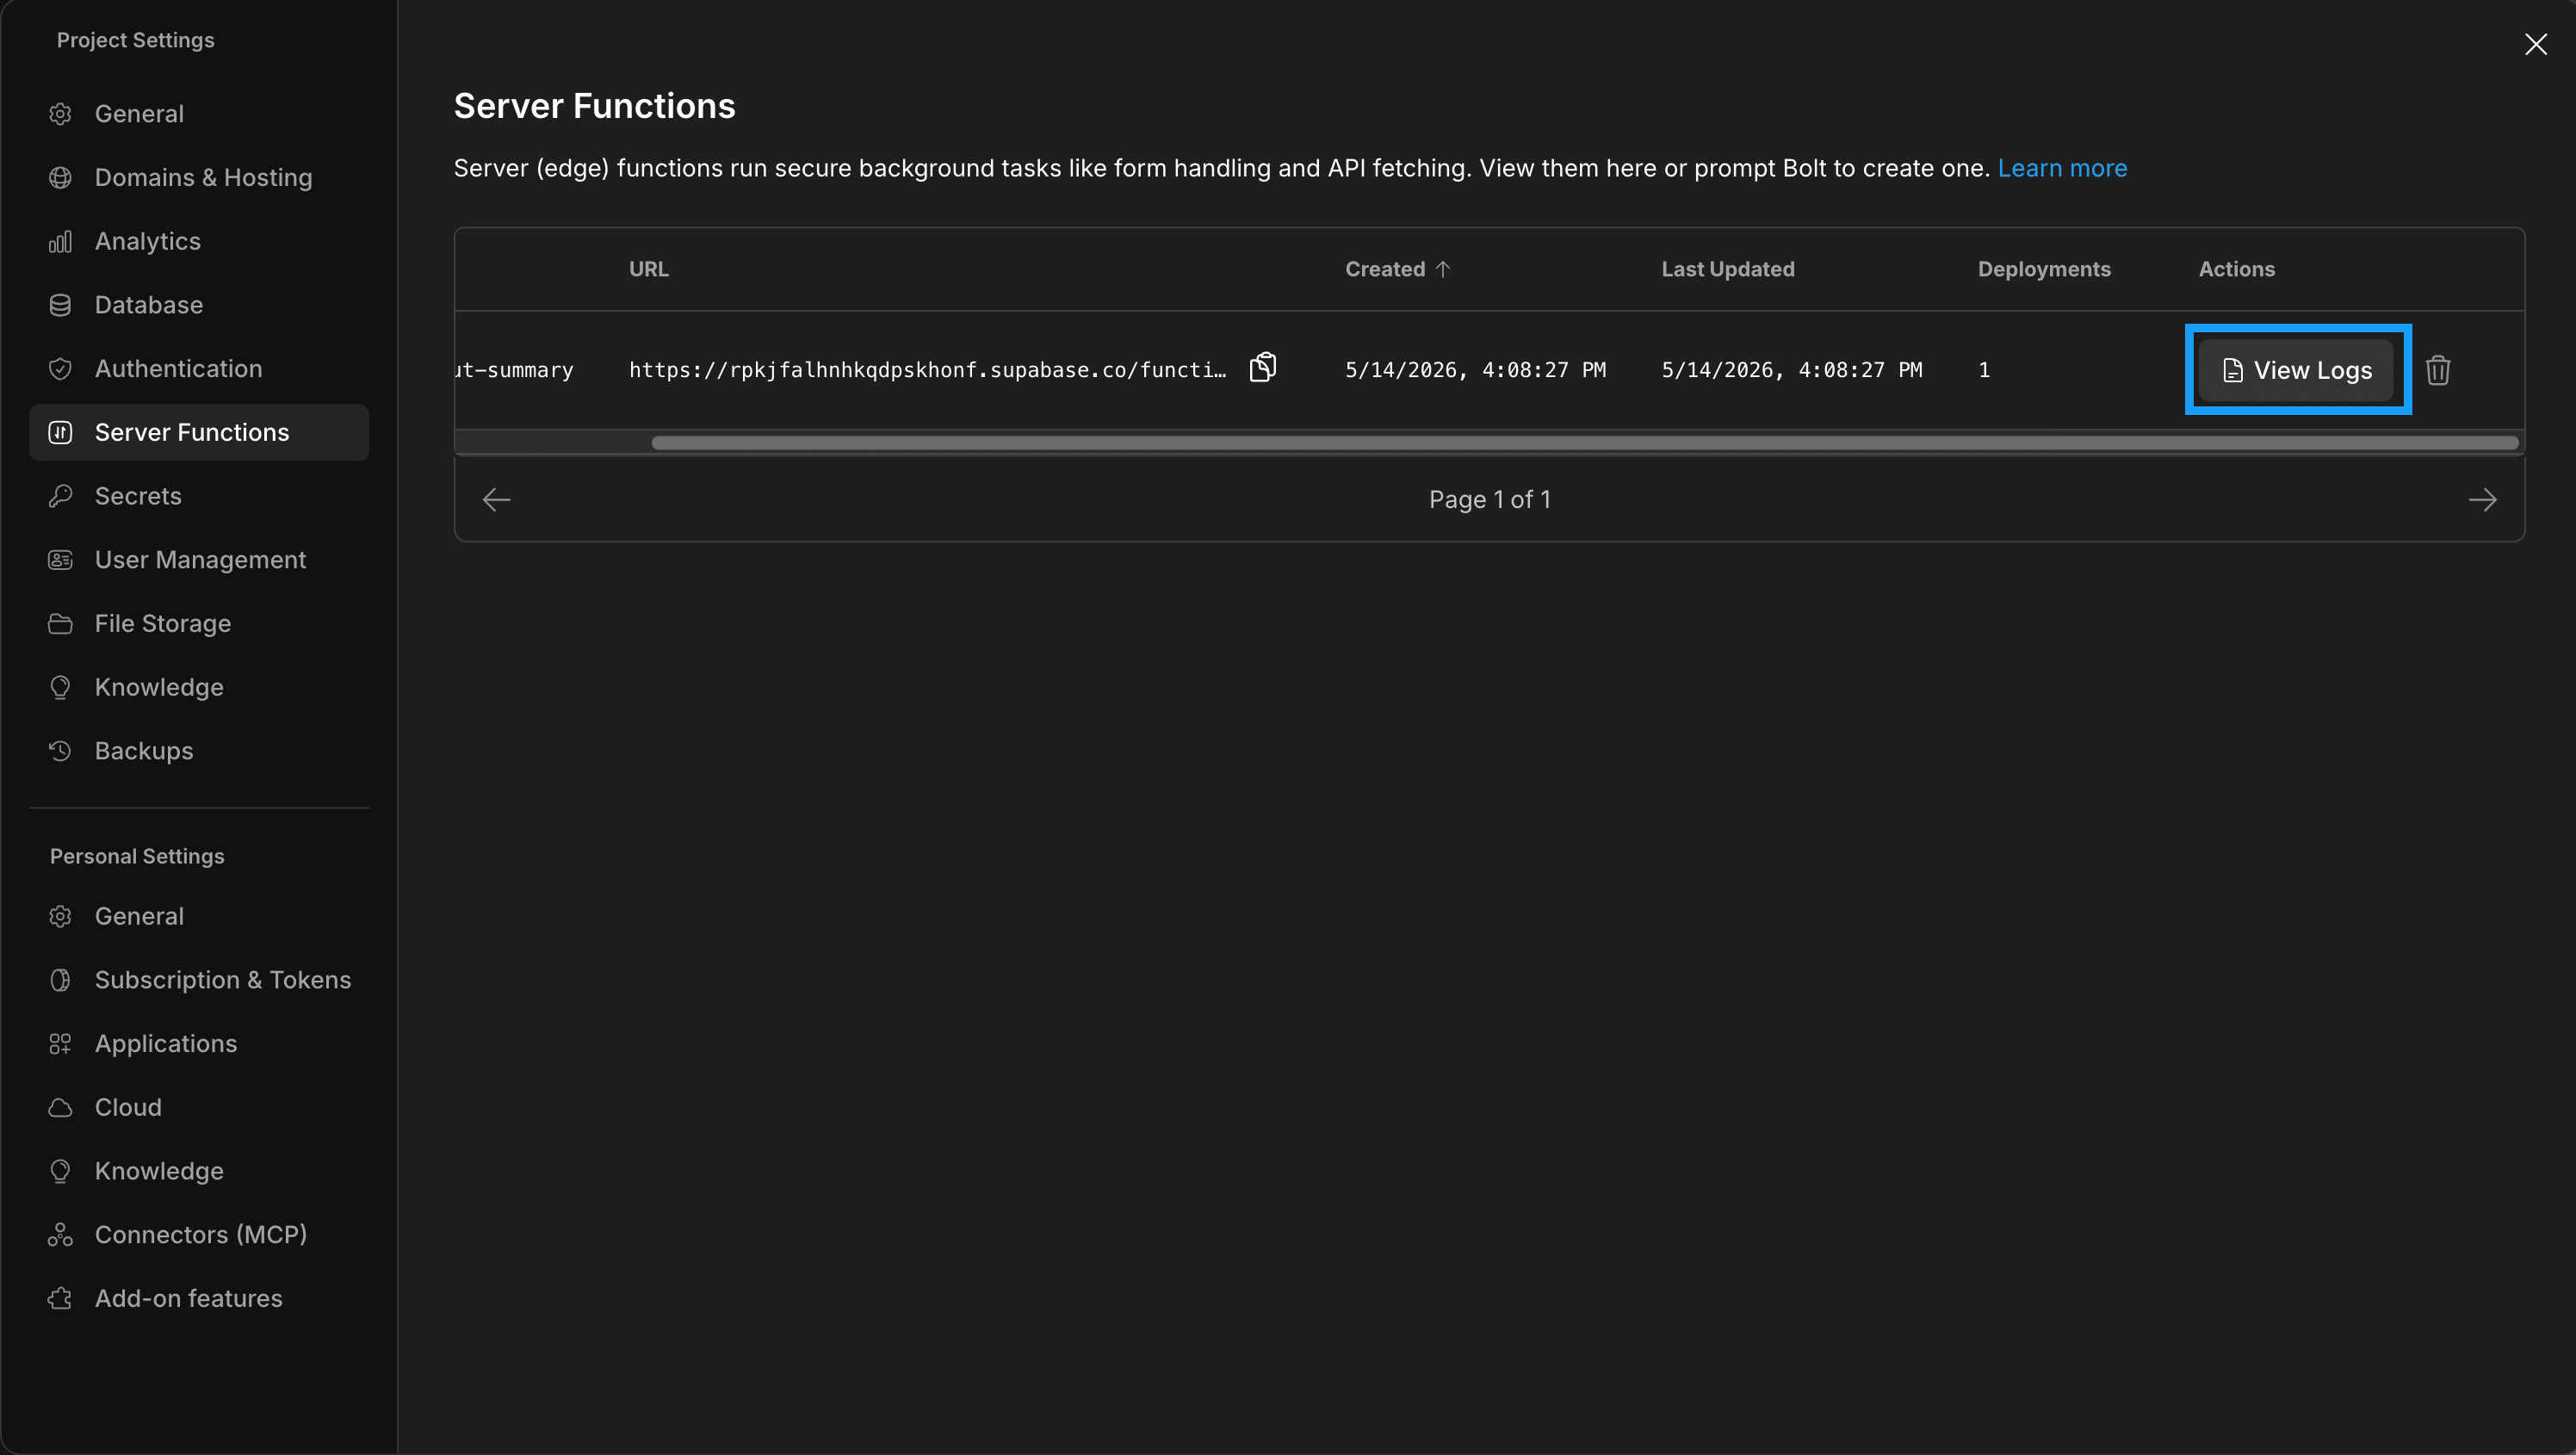Viewport: 2576px width, 1455px height.
Task: Click the Database cylinder icon
Action: (60, 305)
